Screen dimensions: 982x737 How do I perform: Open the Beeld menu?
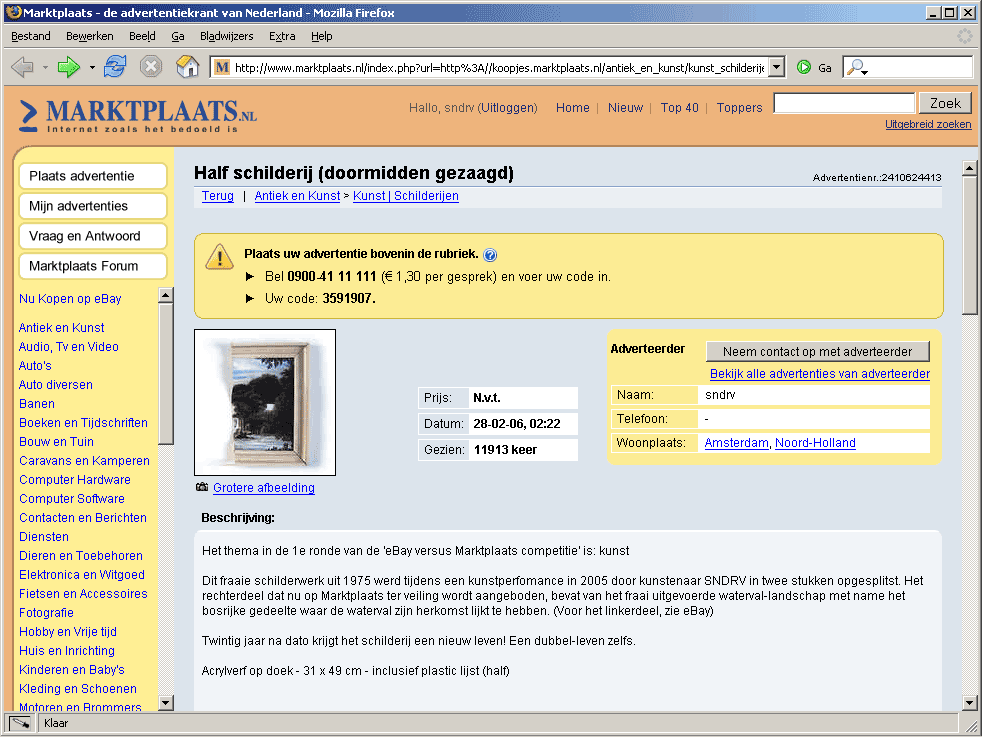(x=142, y=36)
